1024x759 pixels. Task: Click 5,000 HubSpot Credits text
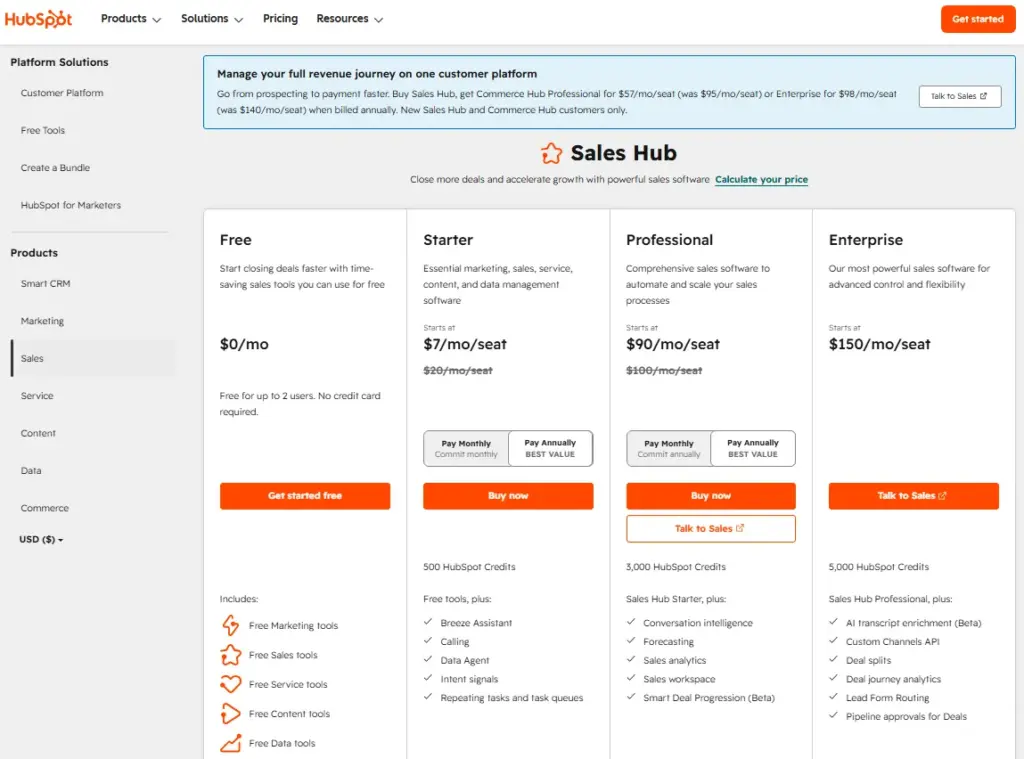click(878, 567)
